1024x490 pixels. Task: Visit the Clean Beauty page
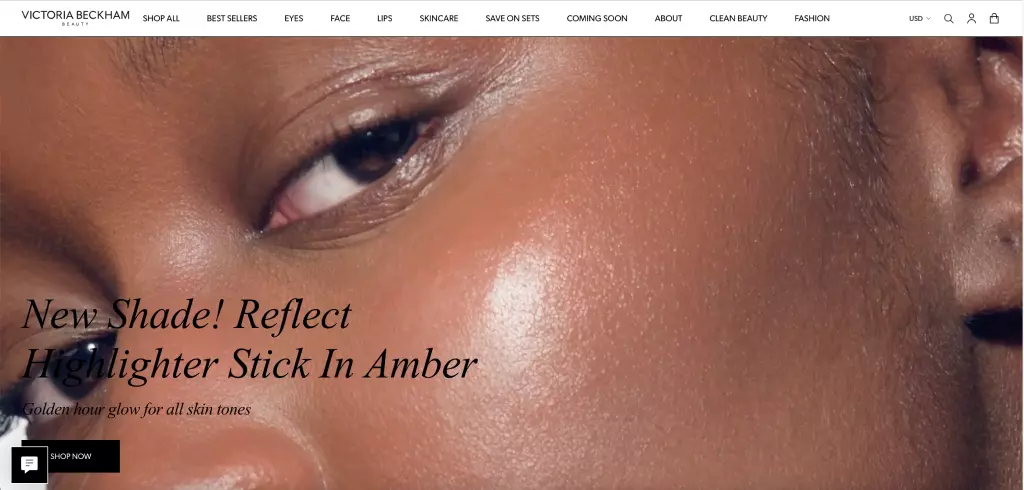pyautogui.click(x=739, y=19)
